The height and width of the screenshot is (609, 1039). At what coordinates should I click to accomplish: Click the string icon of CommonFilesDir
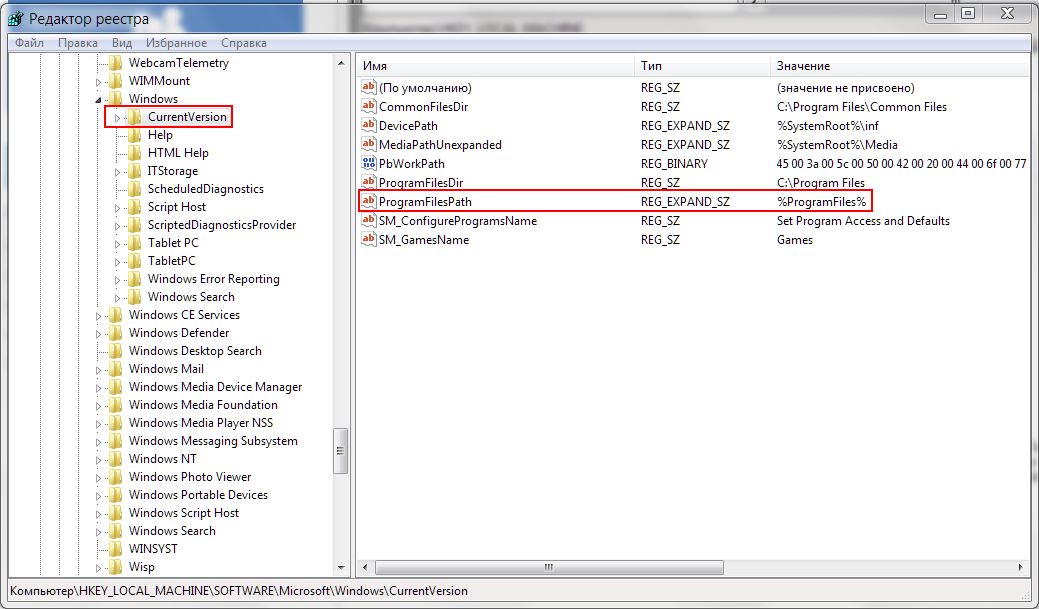(x=369, y=106)
